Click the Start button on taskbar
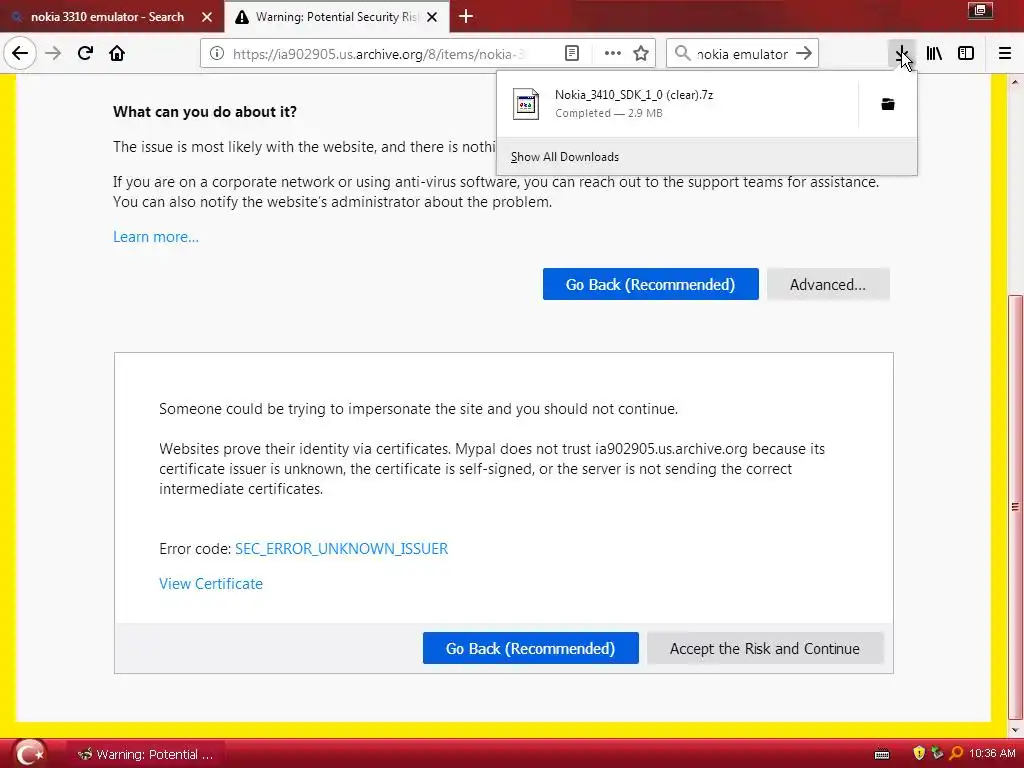1024x768 pixels. point(30,754)
